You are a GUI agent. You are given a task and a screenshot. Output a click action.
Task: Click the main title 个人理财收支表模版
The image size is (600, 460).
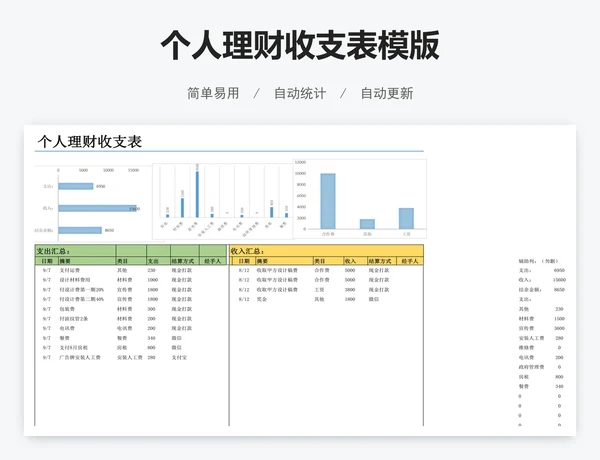pos(300,45)
